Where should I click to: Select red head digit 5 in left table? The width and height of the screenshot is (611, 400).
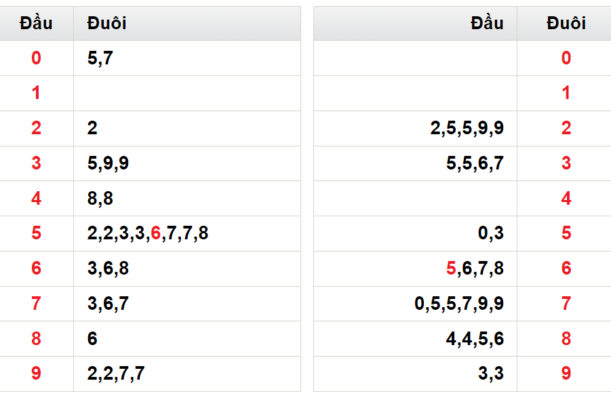[x=36, y=233]
